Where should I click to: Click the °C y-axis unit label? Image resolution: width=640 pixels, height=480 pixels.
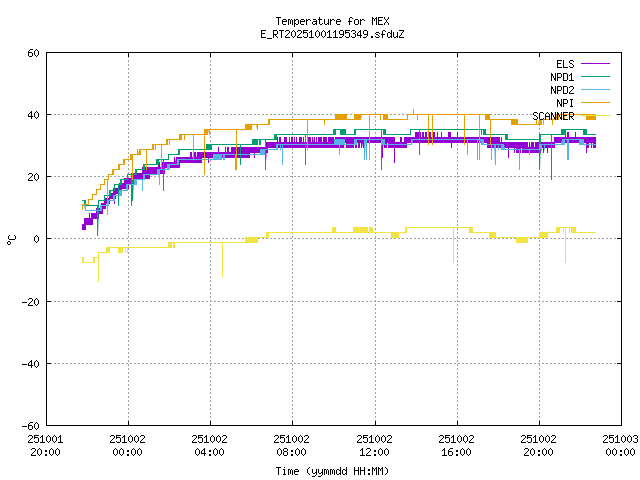pyautogui.click(x=11, y=239)
